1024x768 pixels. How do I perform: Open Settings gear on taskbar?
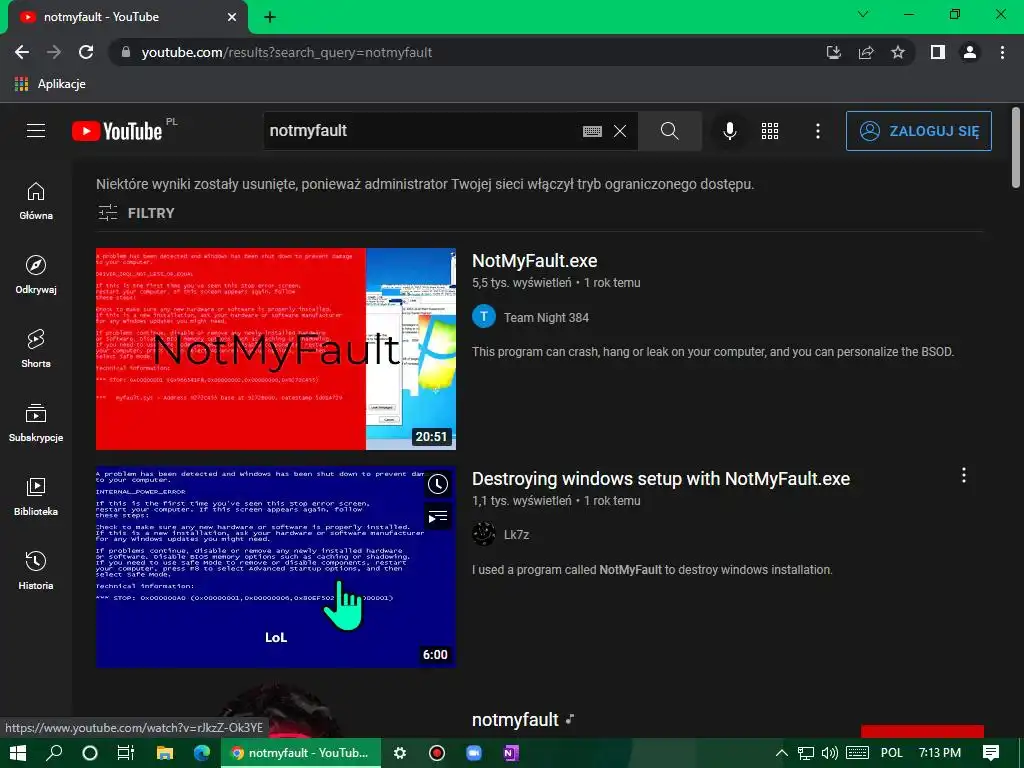[x=400, y=753]
